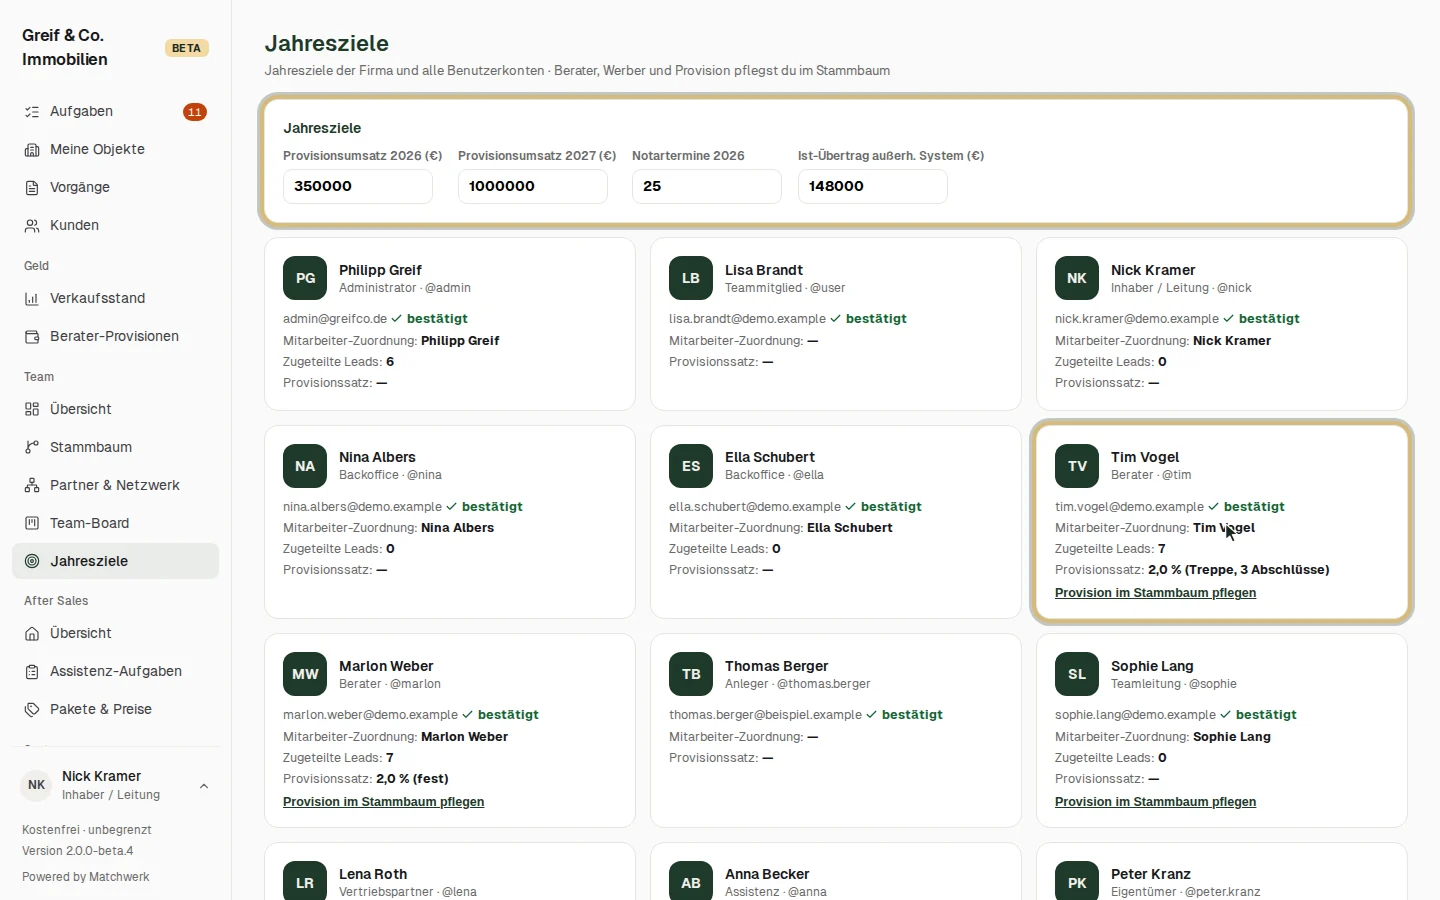Focus the Ist-Übertrag außerh. System field
The image size is (1440, 900).
coord(873,187)
